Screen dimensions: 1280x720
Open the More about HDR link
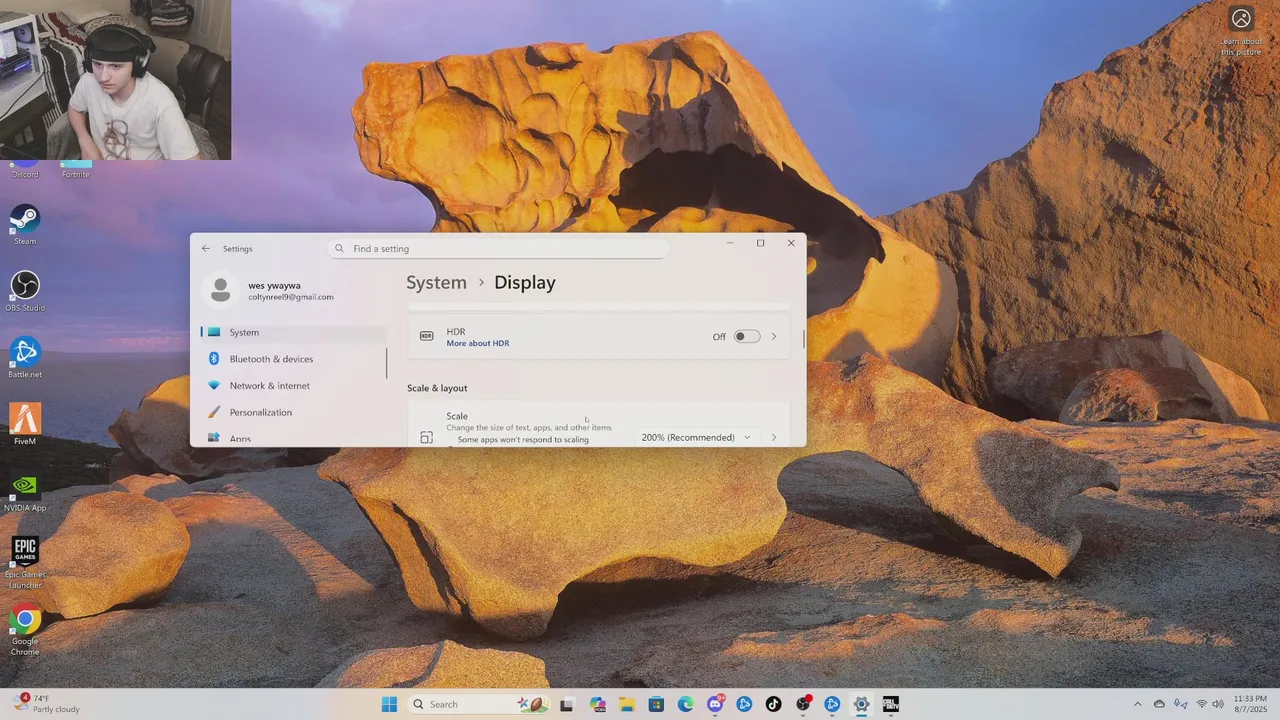tap(478, 344)
